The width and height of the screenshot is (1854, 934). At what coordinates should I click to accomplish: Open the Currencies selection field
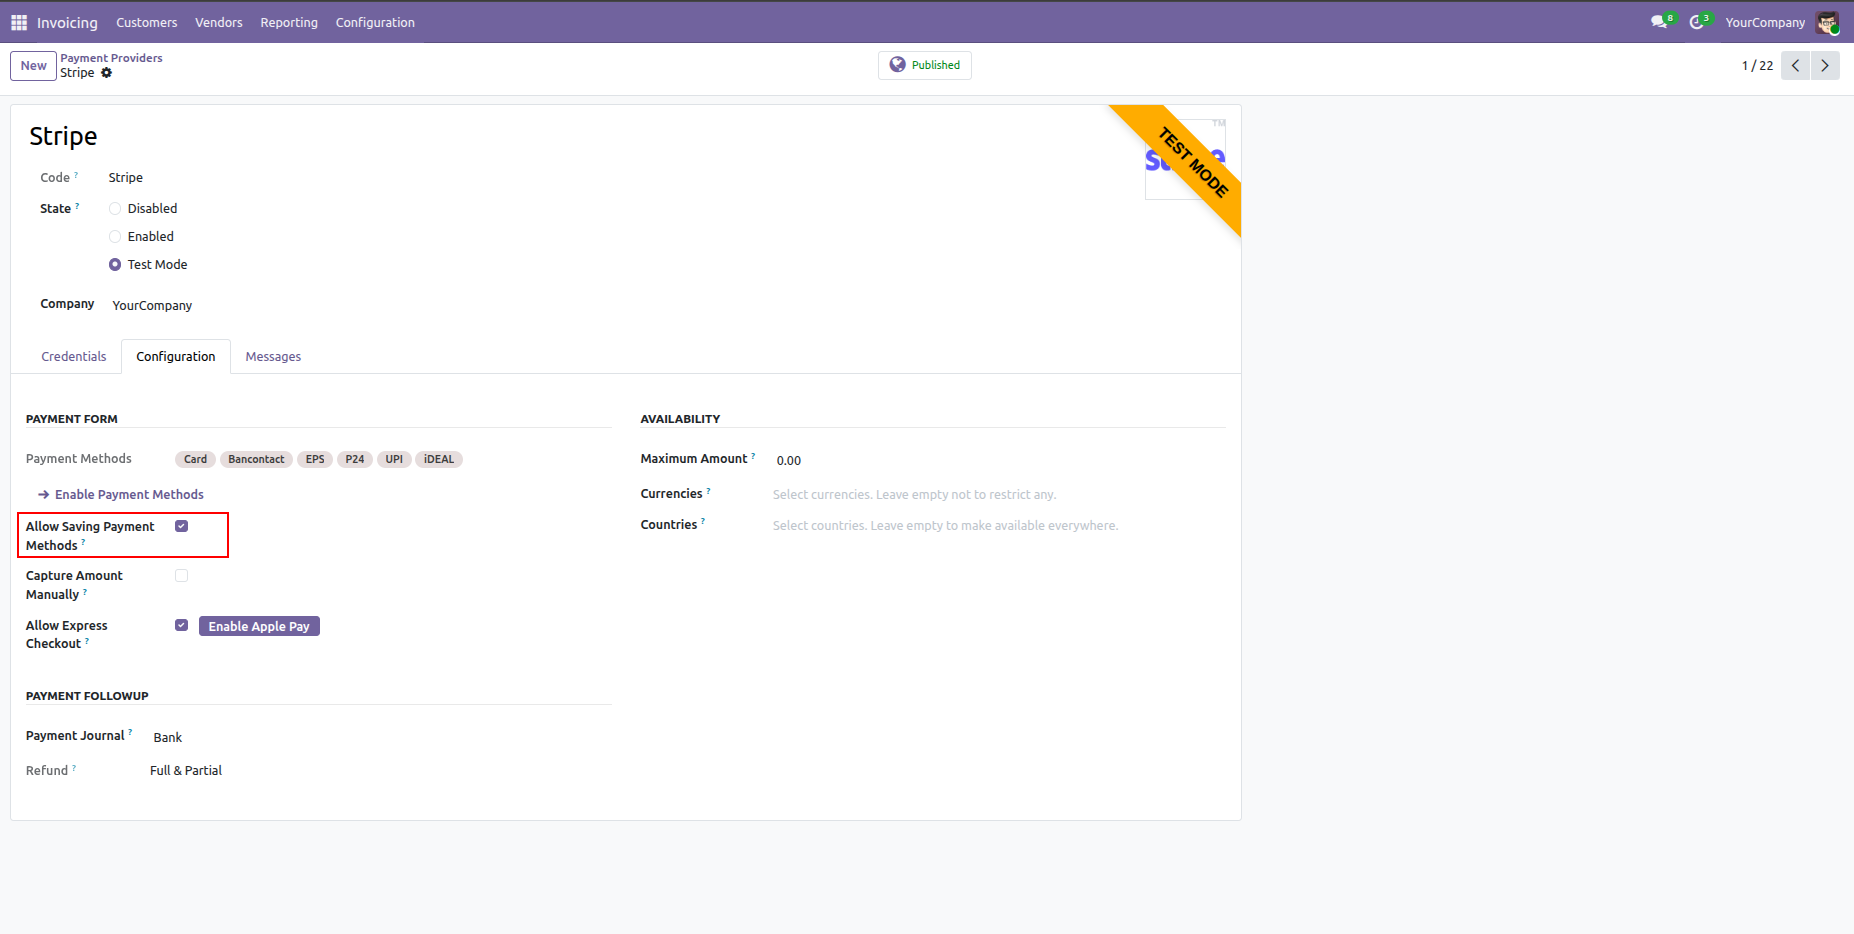(998, 495)
